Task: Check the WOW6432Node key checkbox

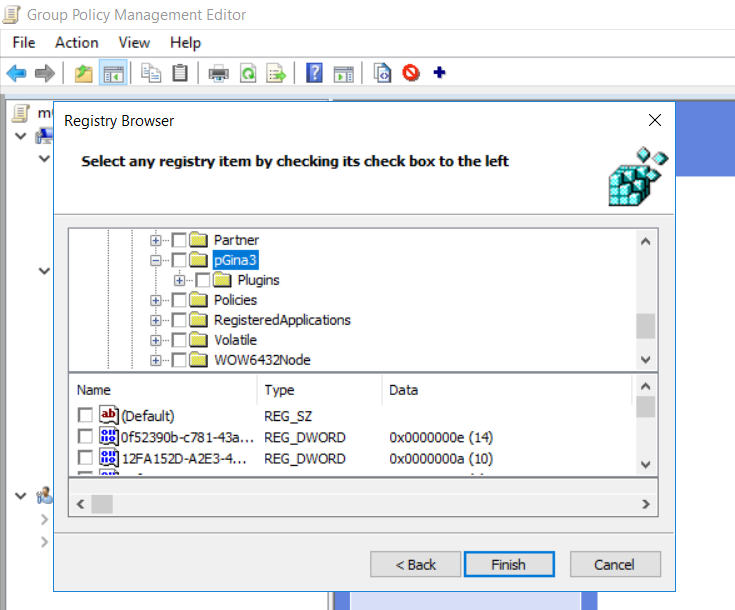Action: pyautogui.click(x=179, y=360)
